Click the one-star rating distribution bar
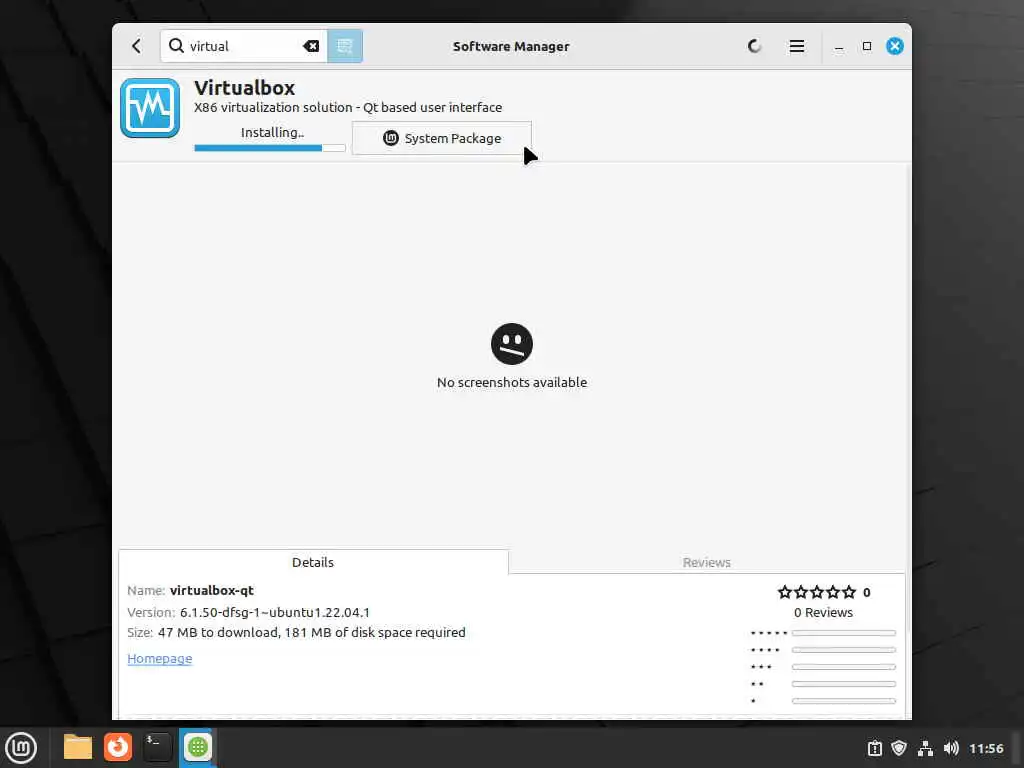 pos(844,701)
